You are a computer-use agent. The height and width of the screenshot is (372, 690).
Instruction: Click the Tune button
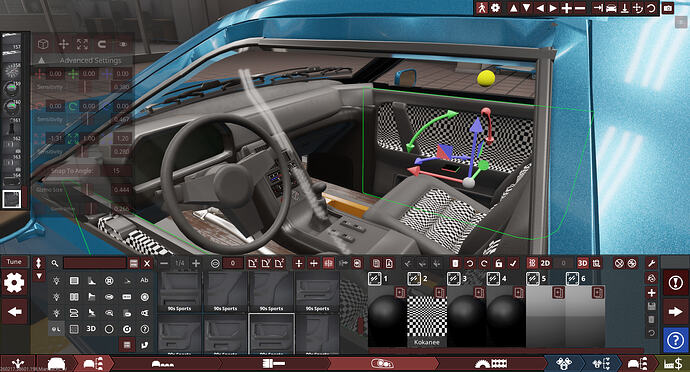point(14,262)
